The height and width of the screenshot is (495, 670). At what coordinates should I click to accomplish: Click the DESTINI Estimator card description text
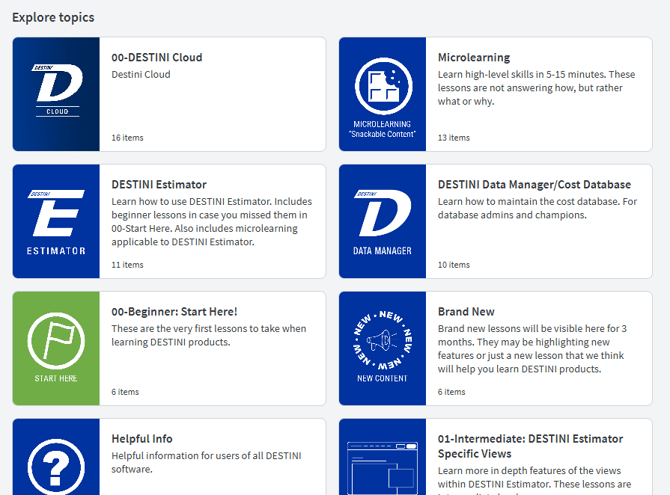point(210,221)
